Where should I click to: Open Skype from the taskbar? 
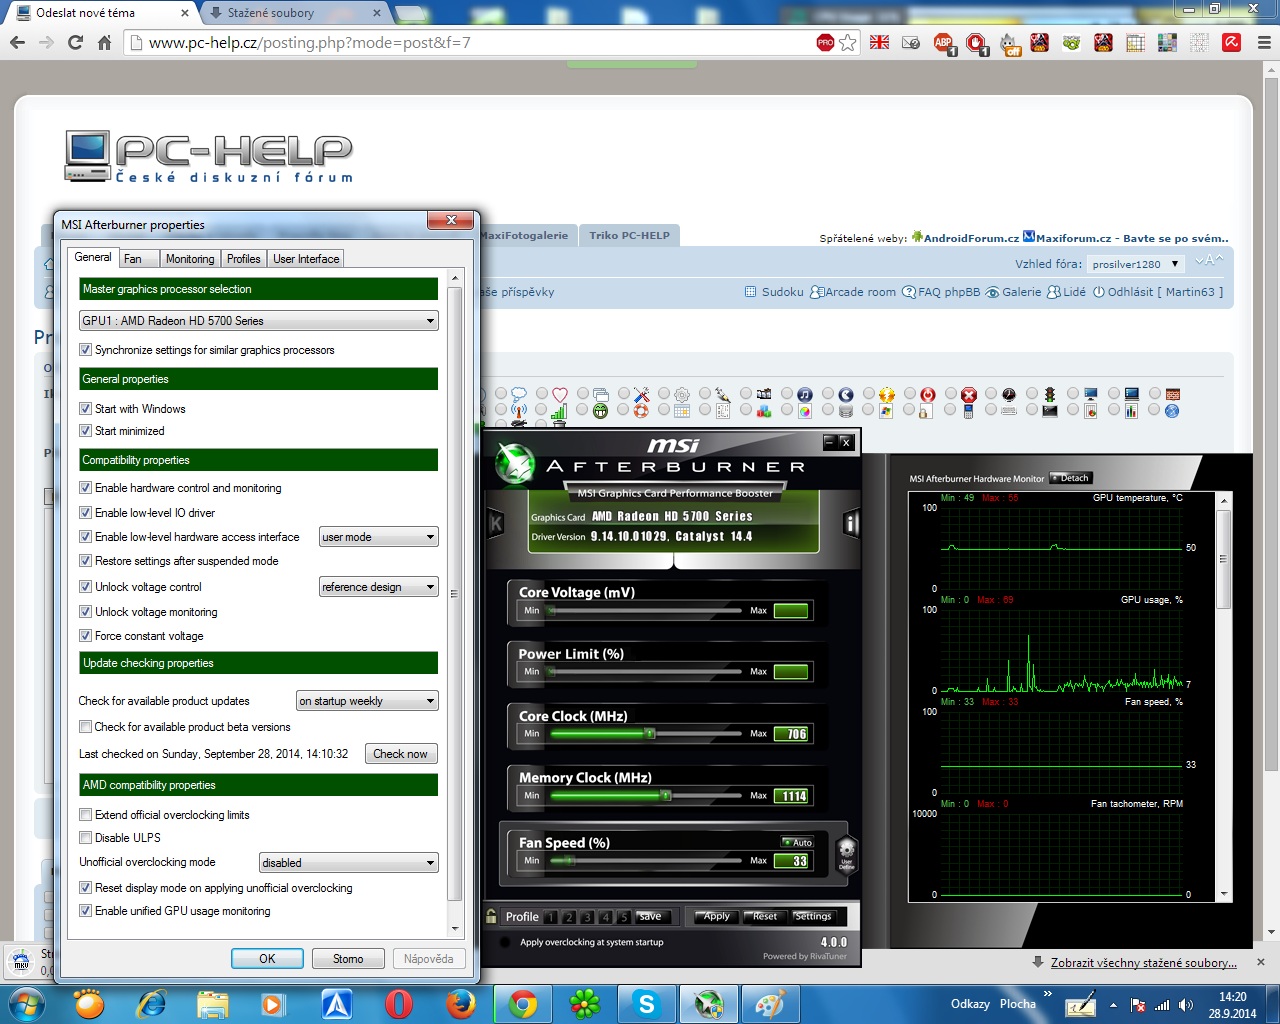coord(646,1004)
